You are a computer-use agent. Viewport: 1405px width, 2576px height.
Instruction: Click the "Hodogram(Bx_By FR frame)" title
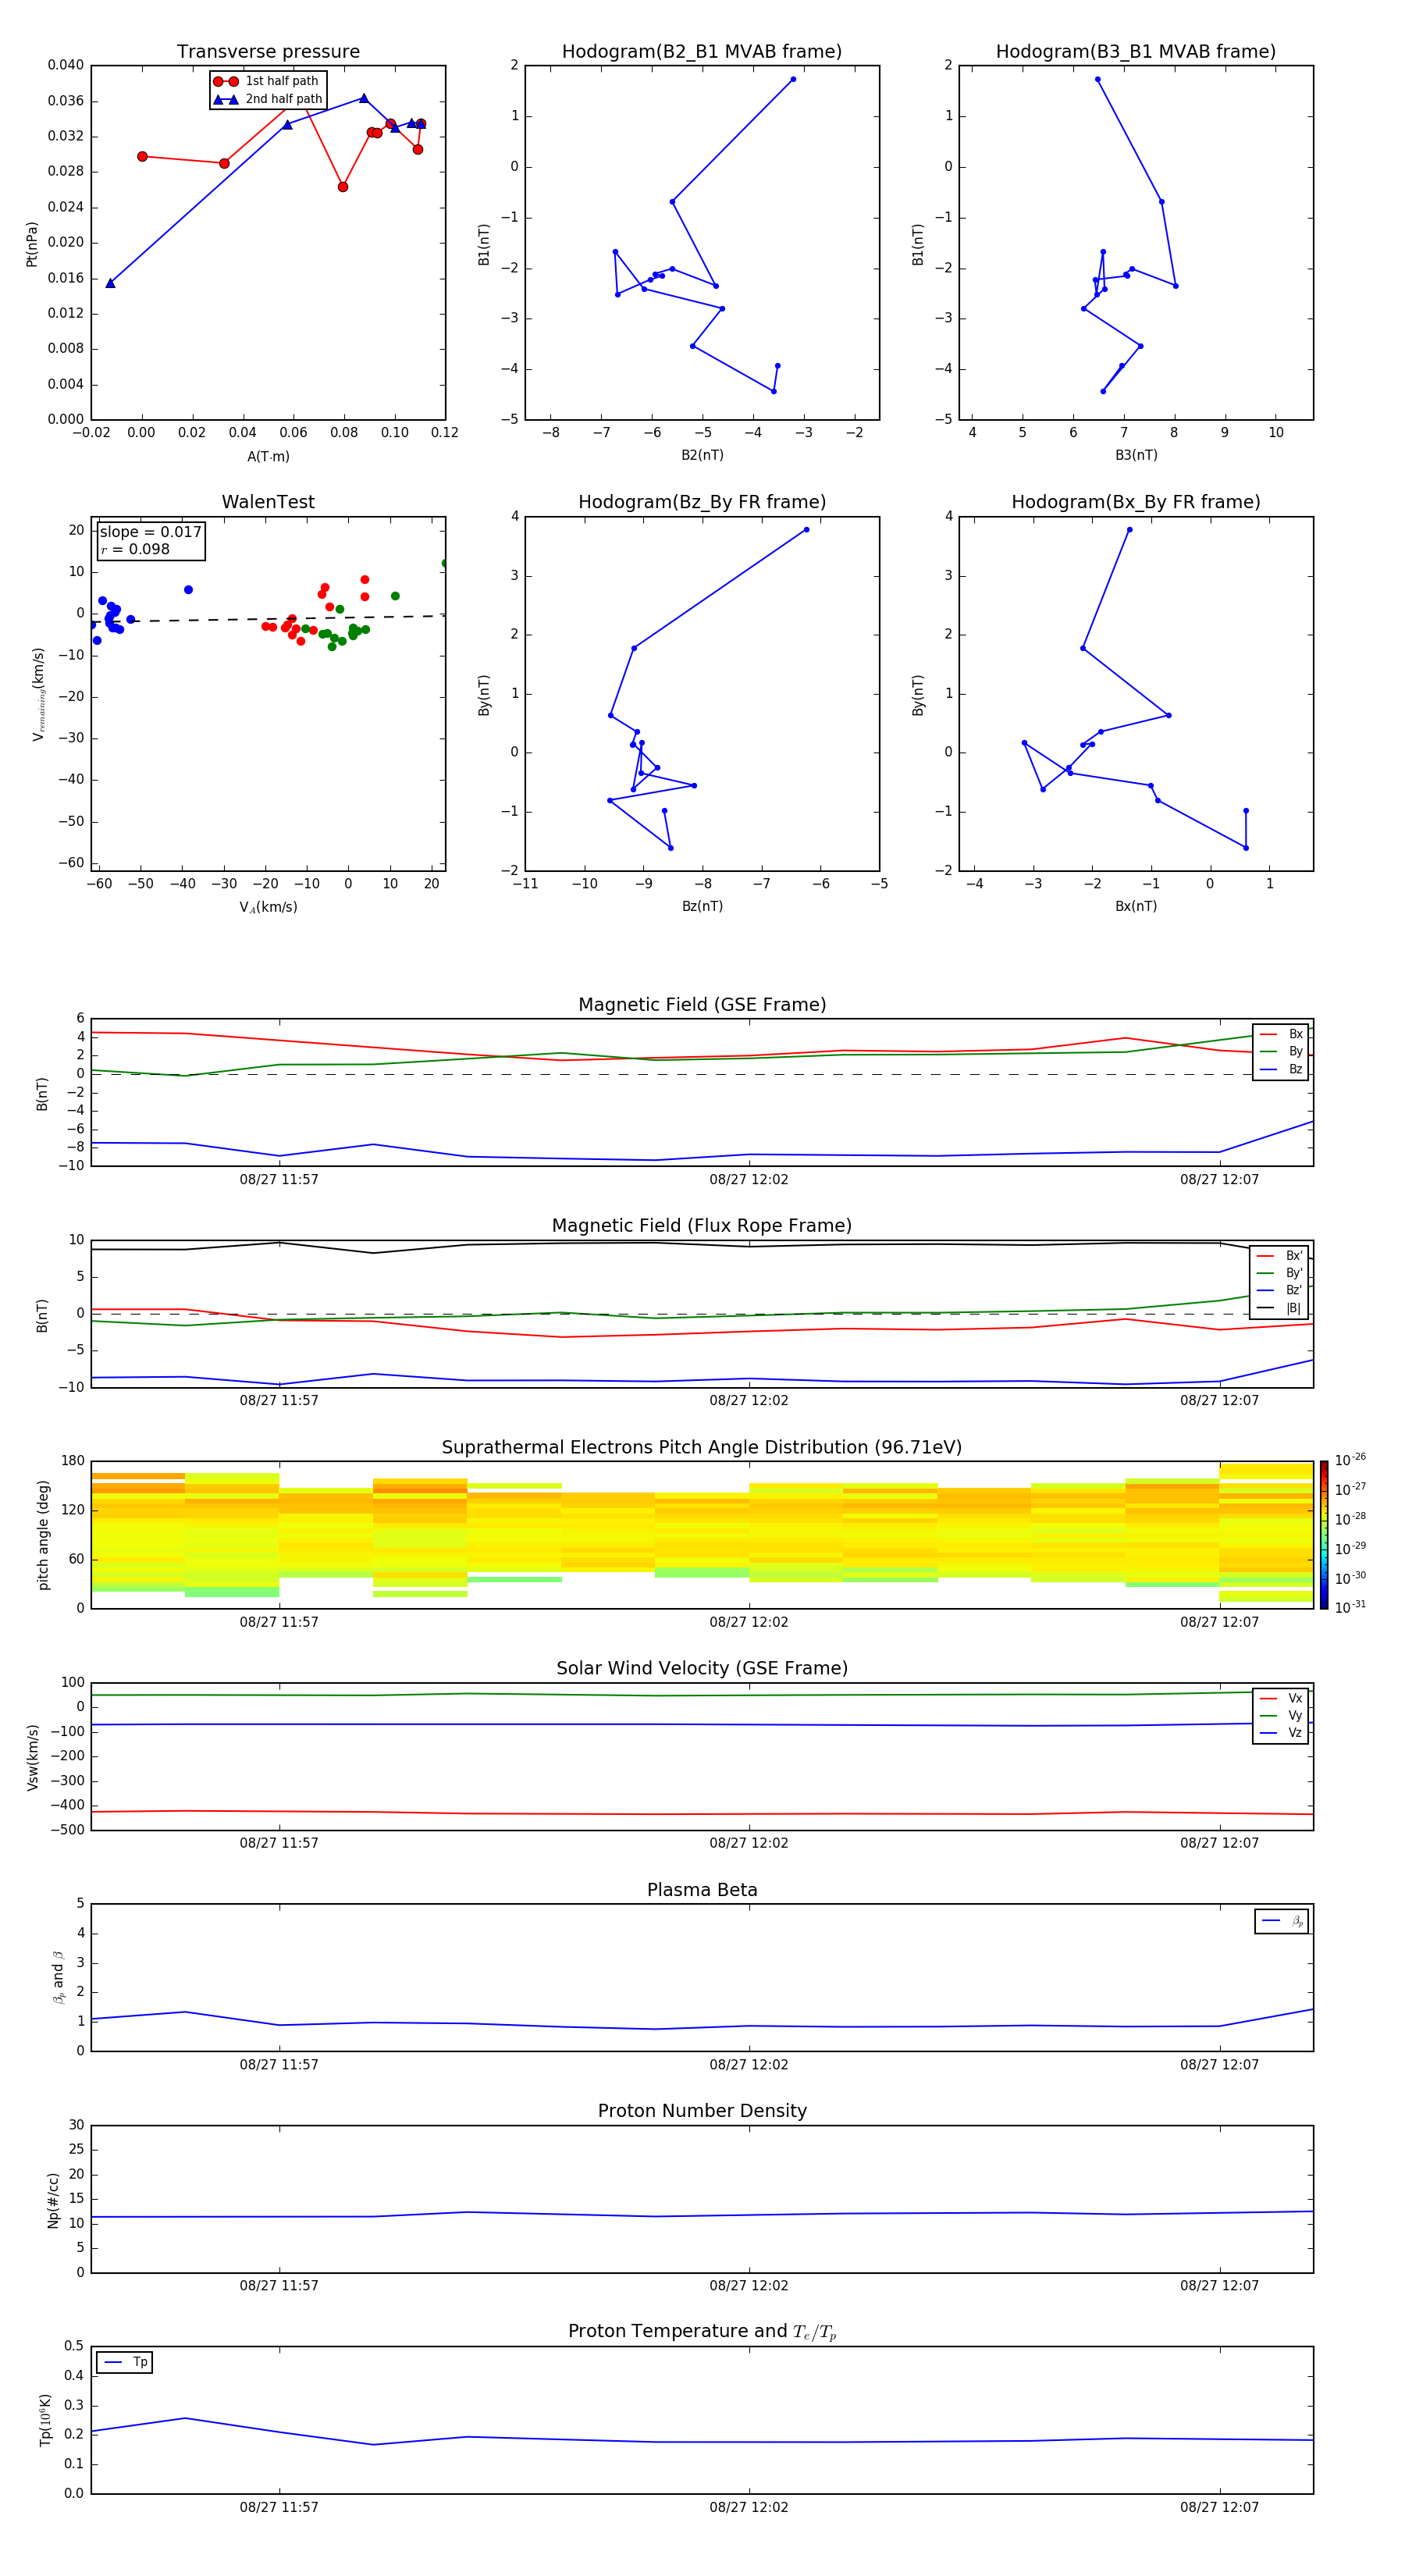click(1136, 502)
